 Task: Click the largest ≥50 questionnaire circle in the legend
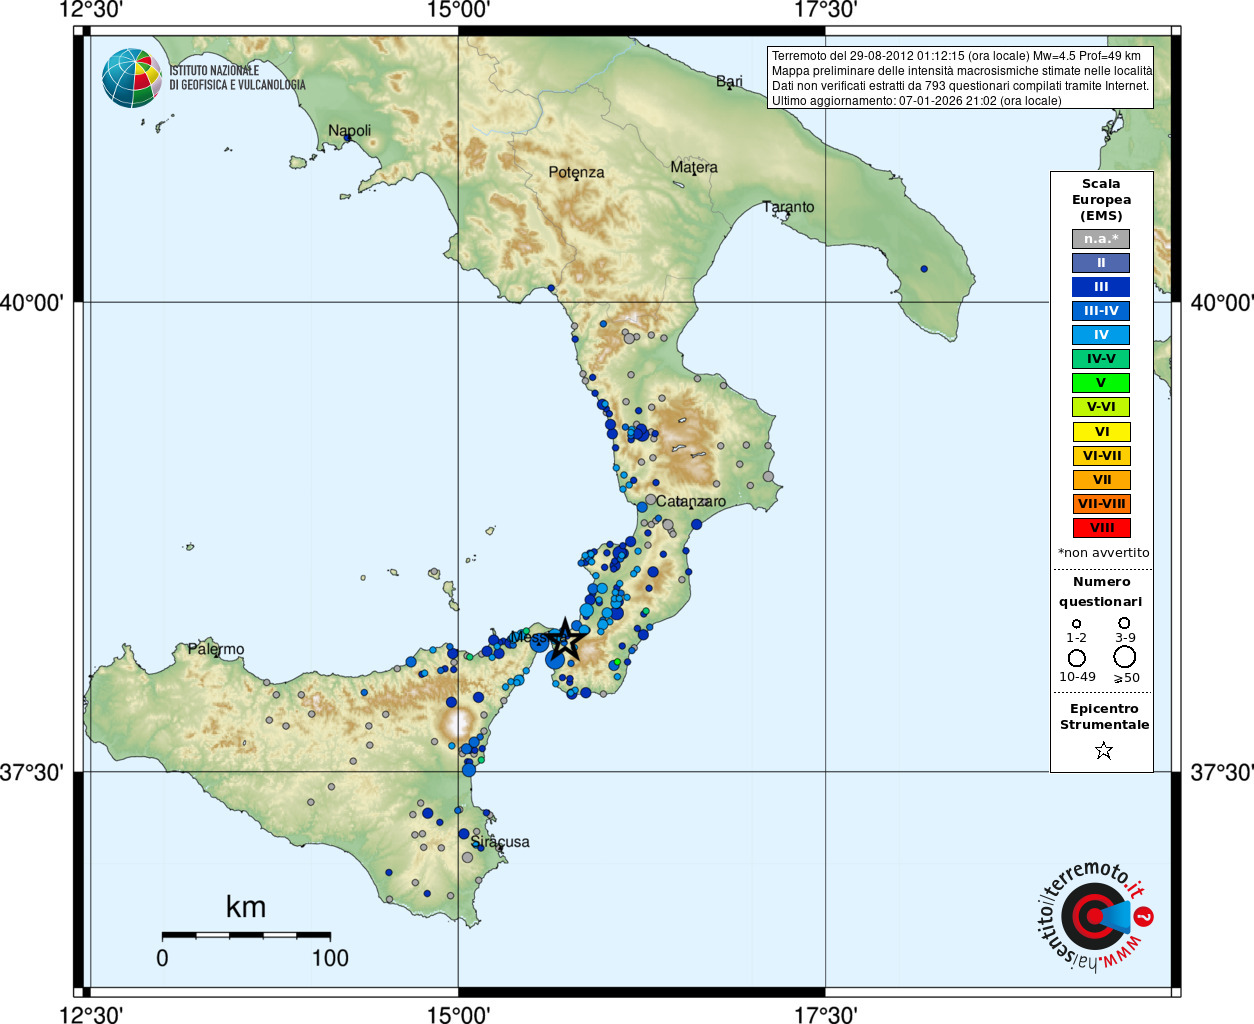coord(1125,657)
